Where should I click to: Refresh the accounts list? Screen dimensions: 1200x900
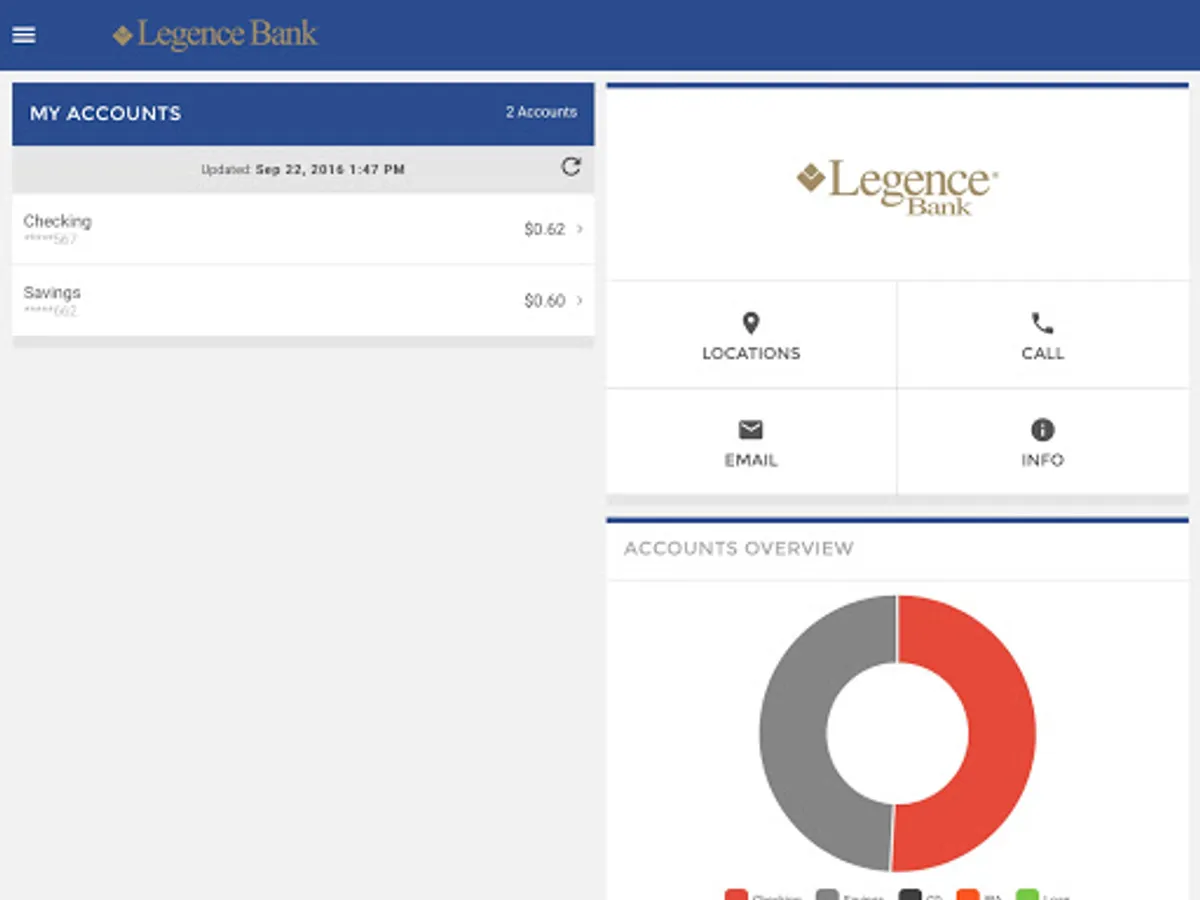point(571,167)
